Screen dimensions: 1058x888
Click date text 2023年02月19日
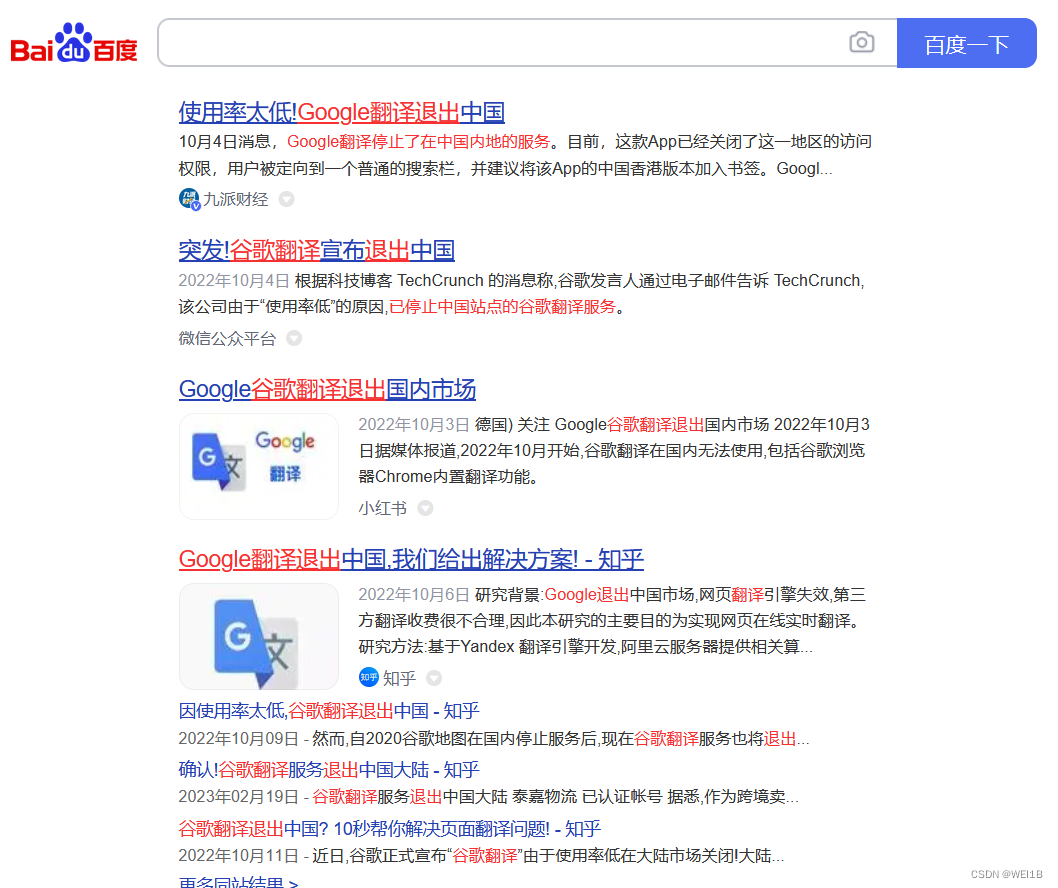(238, 797)
